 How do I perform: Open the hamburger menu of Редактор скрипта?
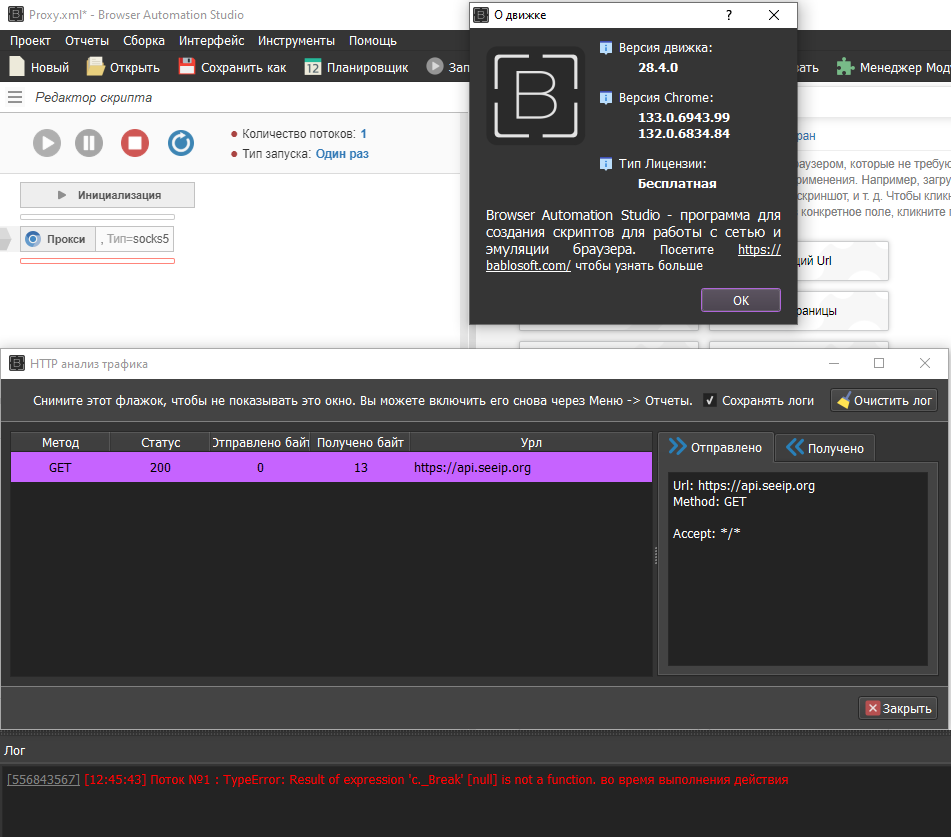pos(15,97)
